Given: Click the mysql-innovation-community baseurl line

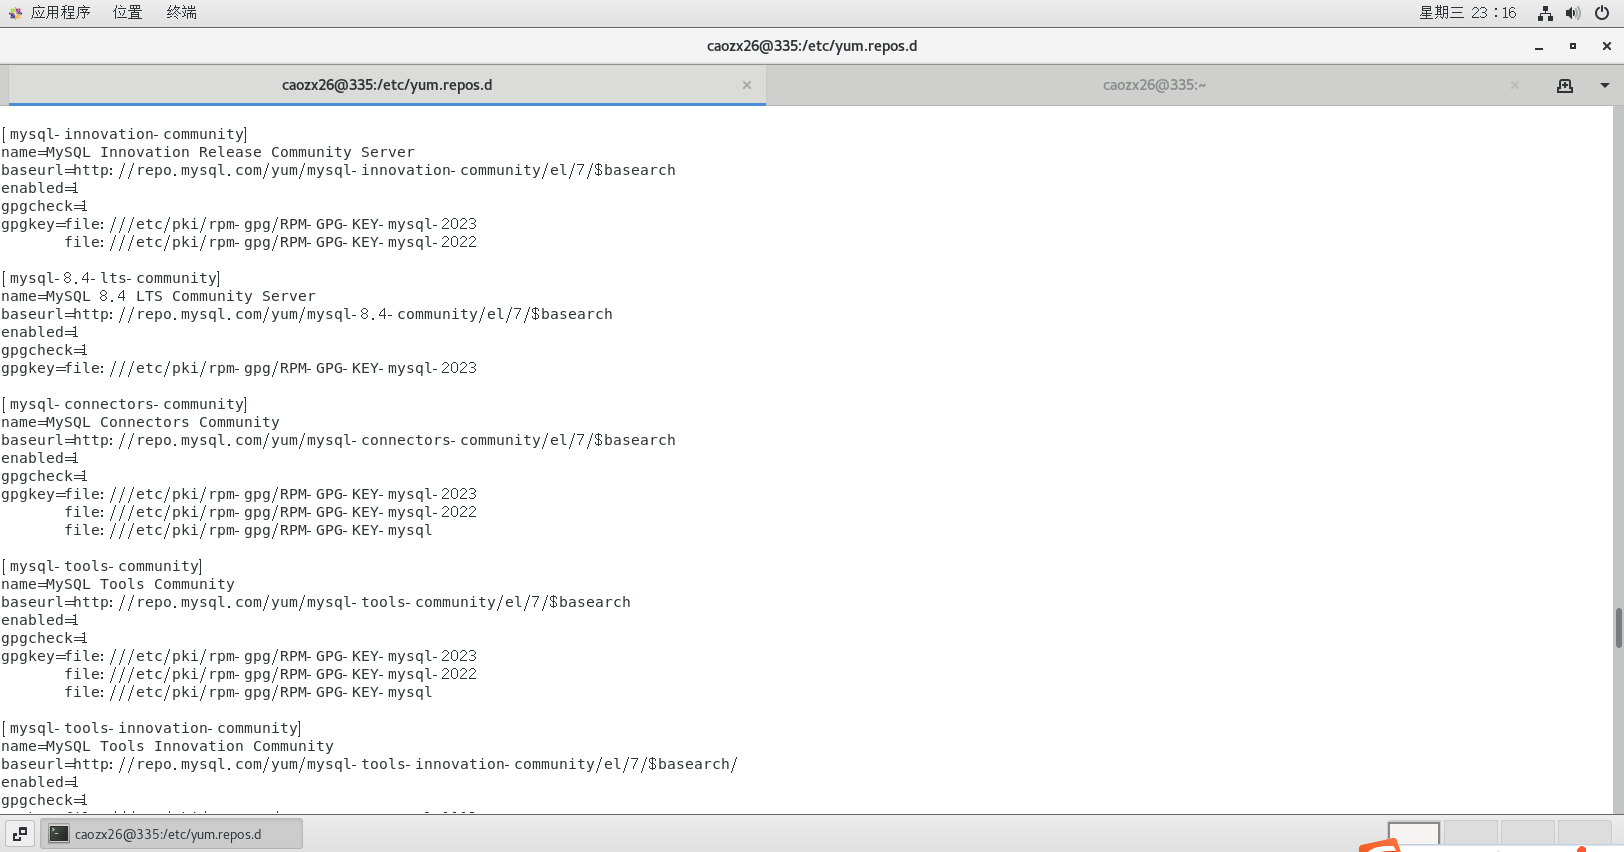Looking at the screenshot, I should 338,170.
